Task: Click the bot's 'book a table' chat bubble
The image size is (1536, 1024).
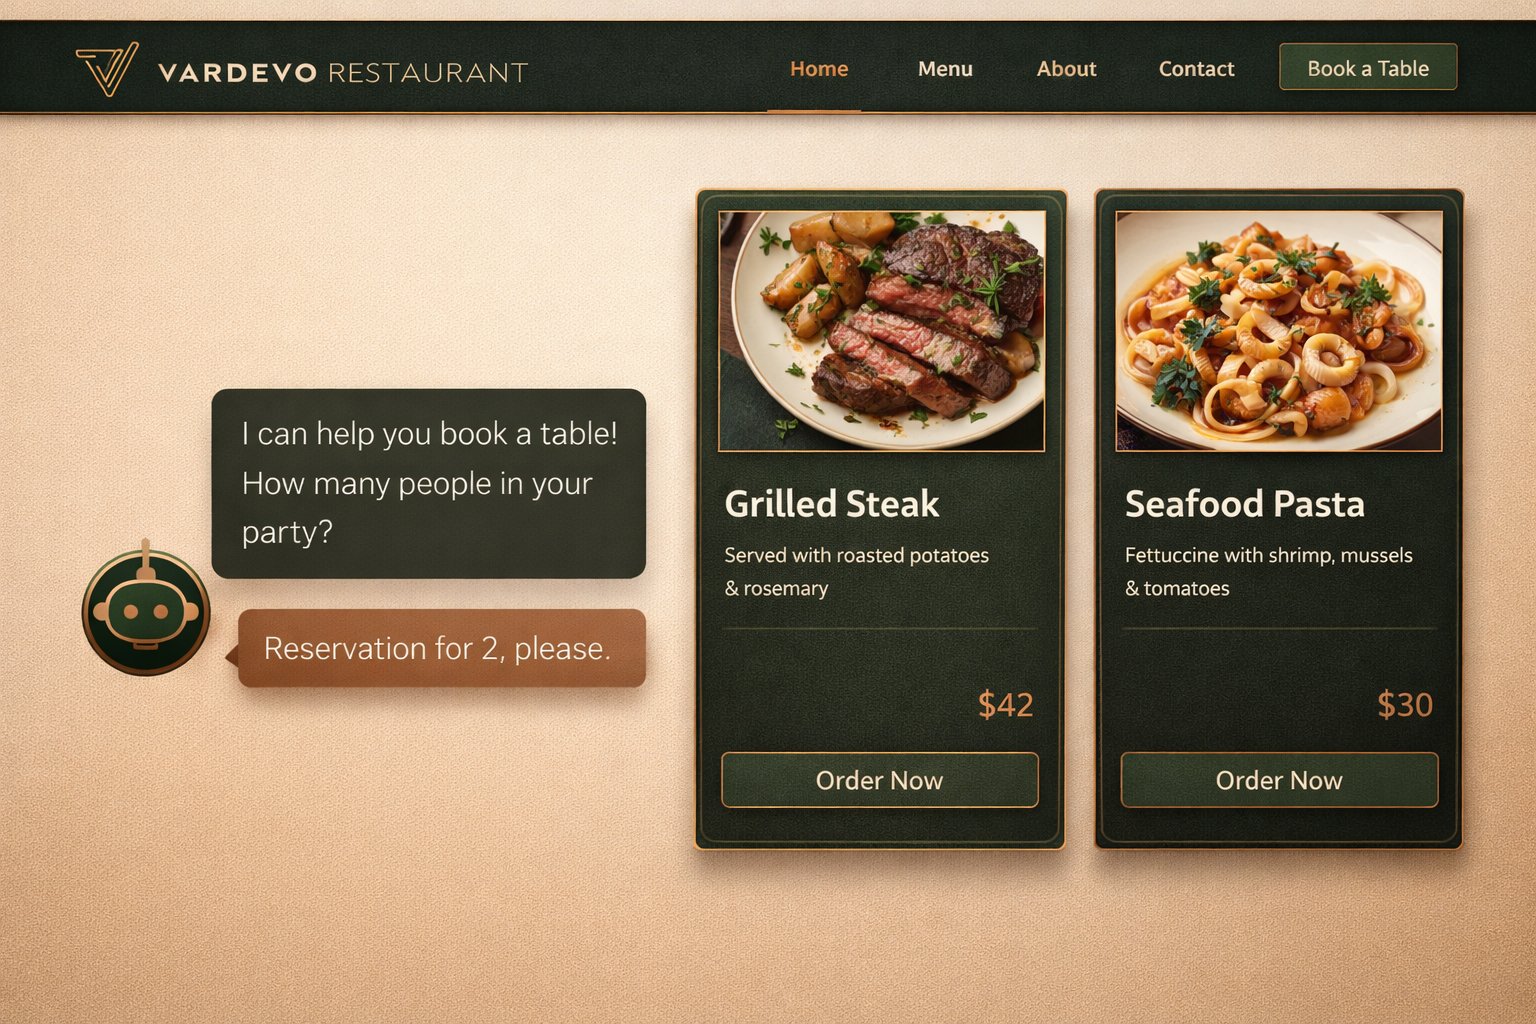Action: [x=429, y=483]
